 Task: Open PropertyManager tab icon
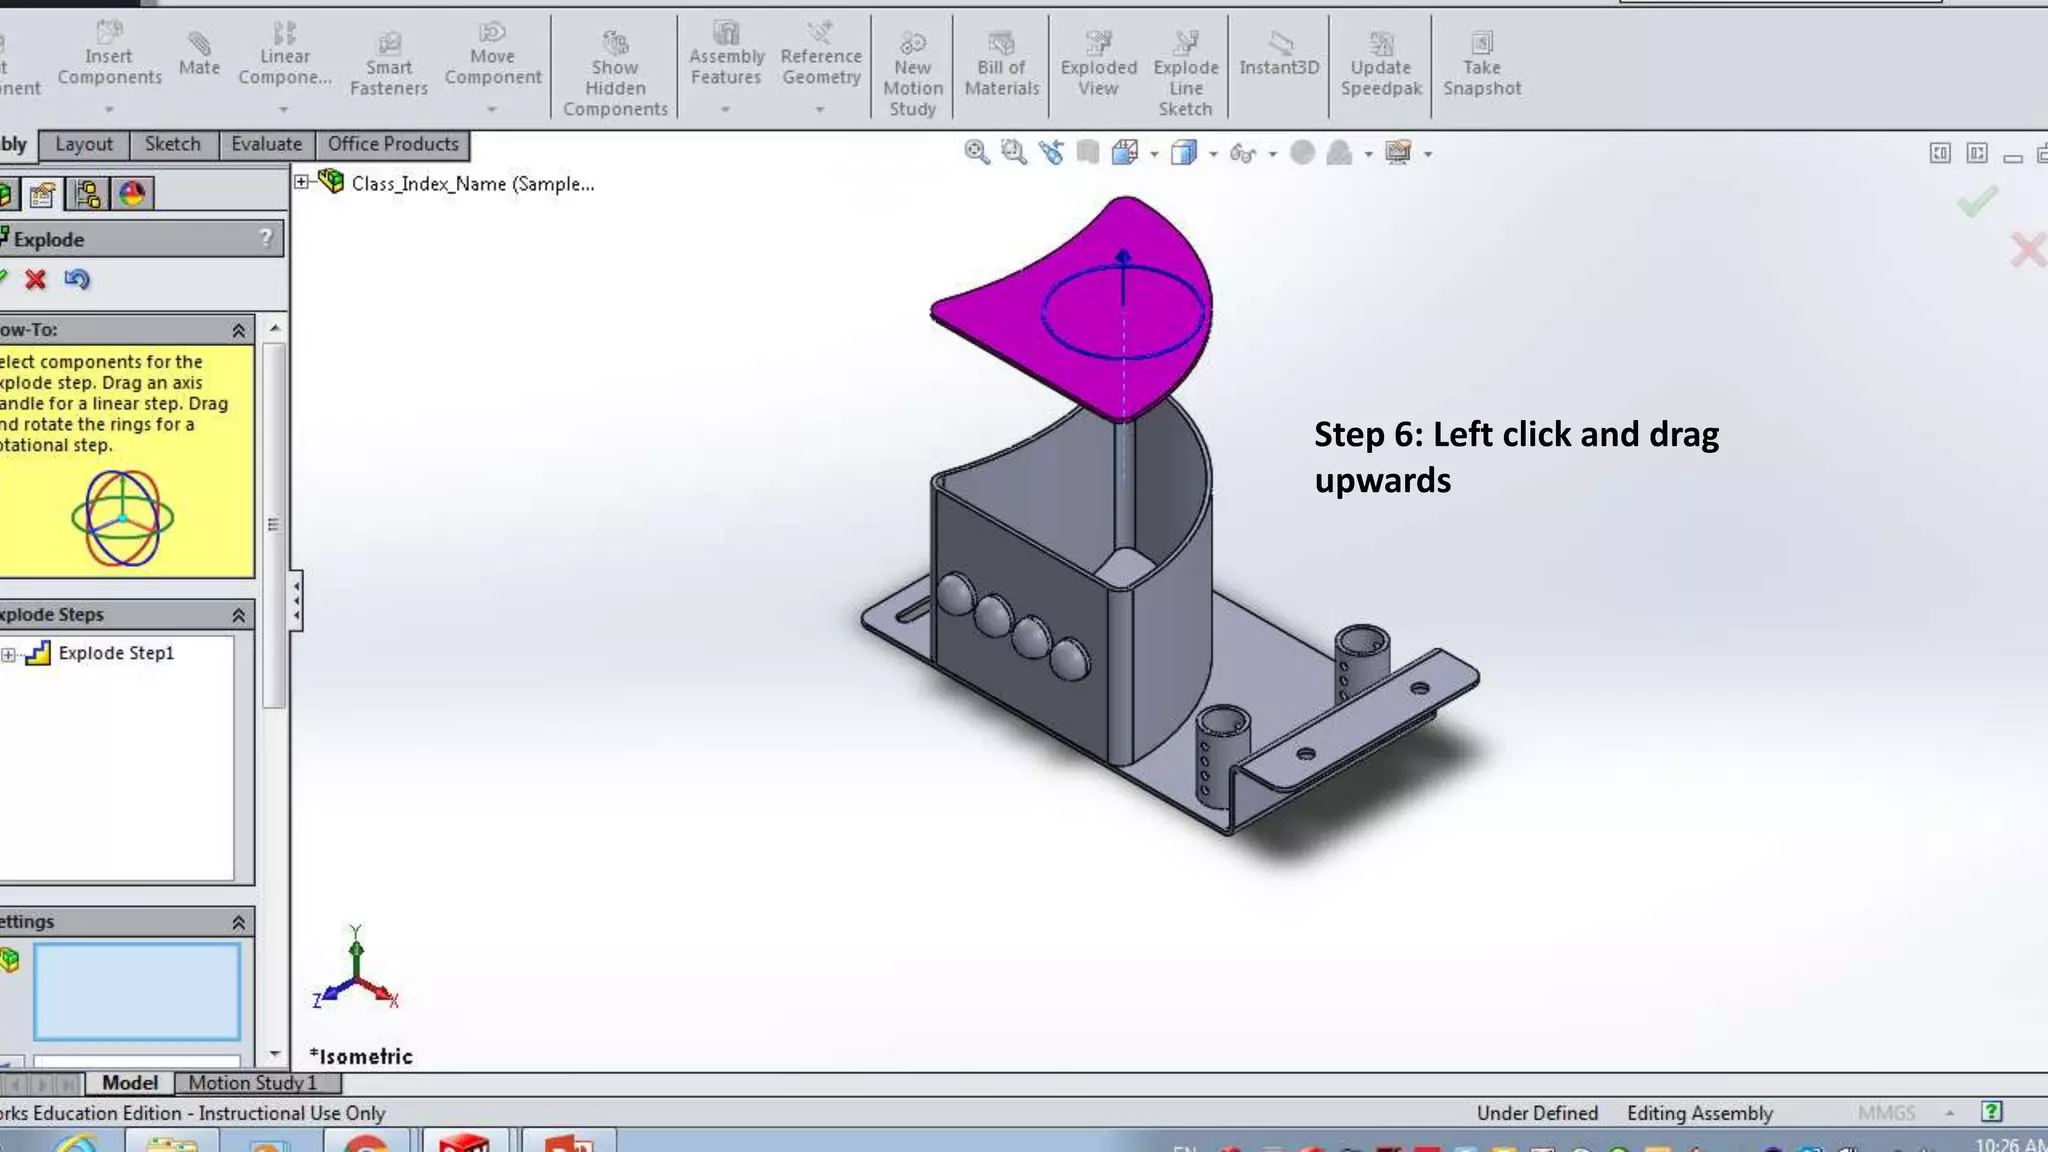[42, 194]
